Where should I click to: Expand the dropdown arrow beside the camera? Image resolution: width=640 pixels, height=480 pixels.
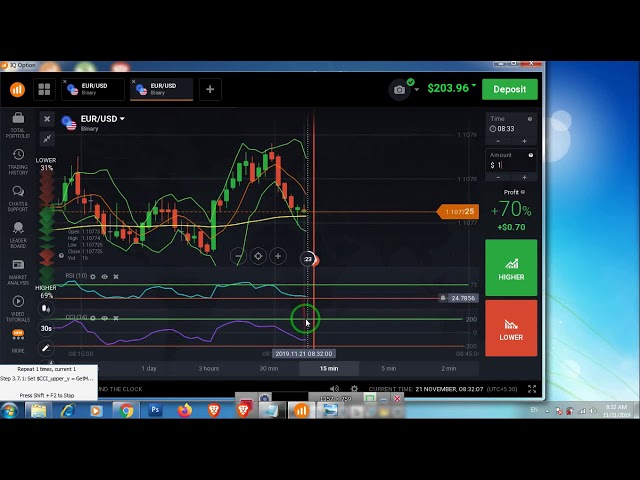point(416,90)
